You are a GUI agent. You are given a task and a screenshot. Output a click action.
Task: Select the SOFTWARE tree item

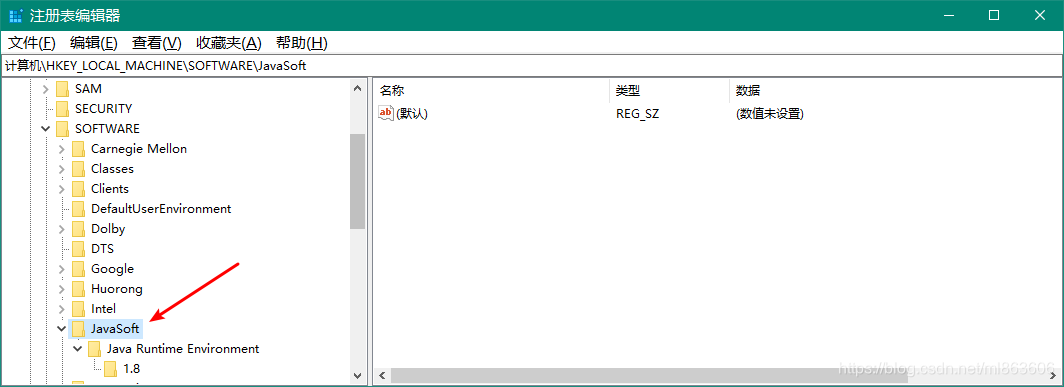[107, 129]
